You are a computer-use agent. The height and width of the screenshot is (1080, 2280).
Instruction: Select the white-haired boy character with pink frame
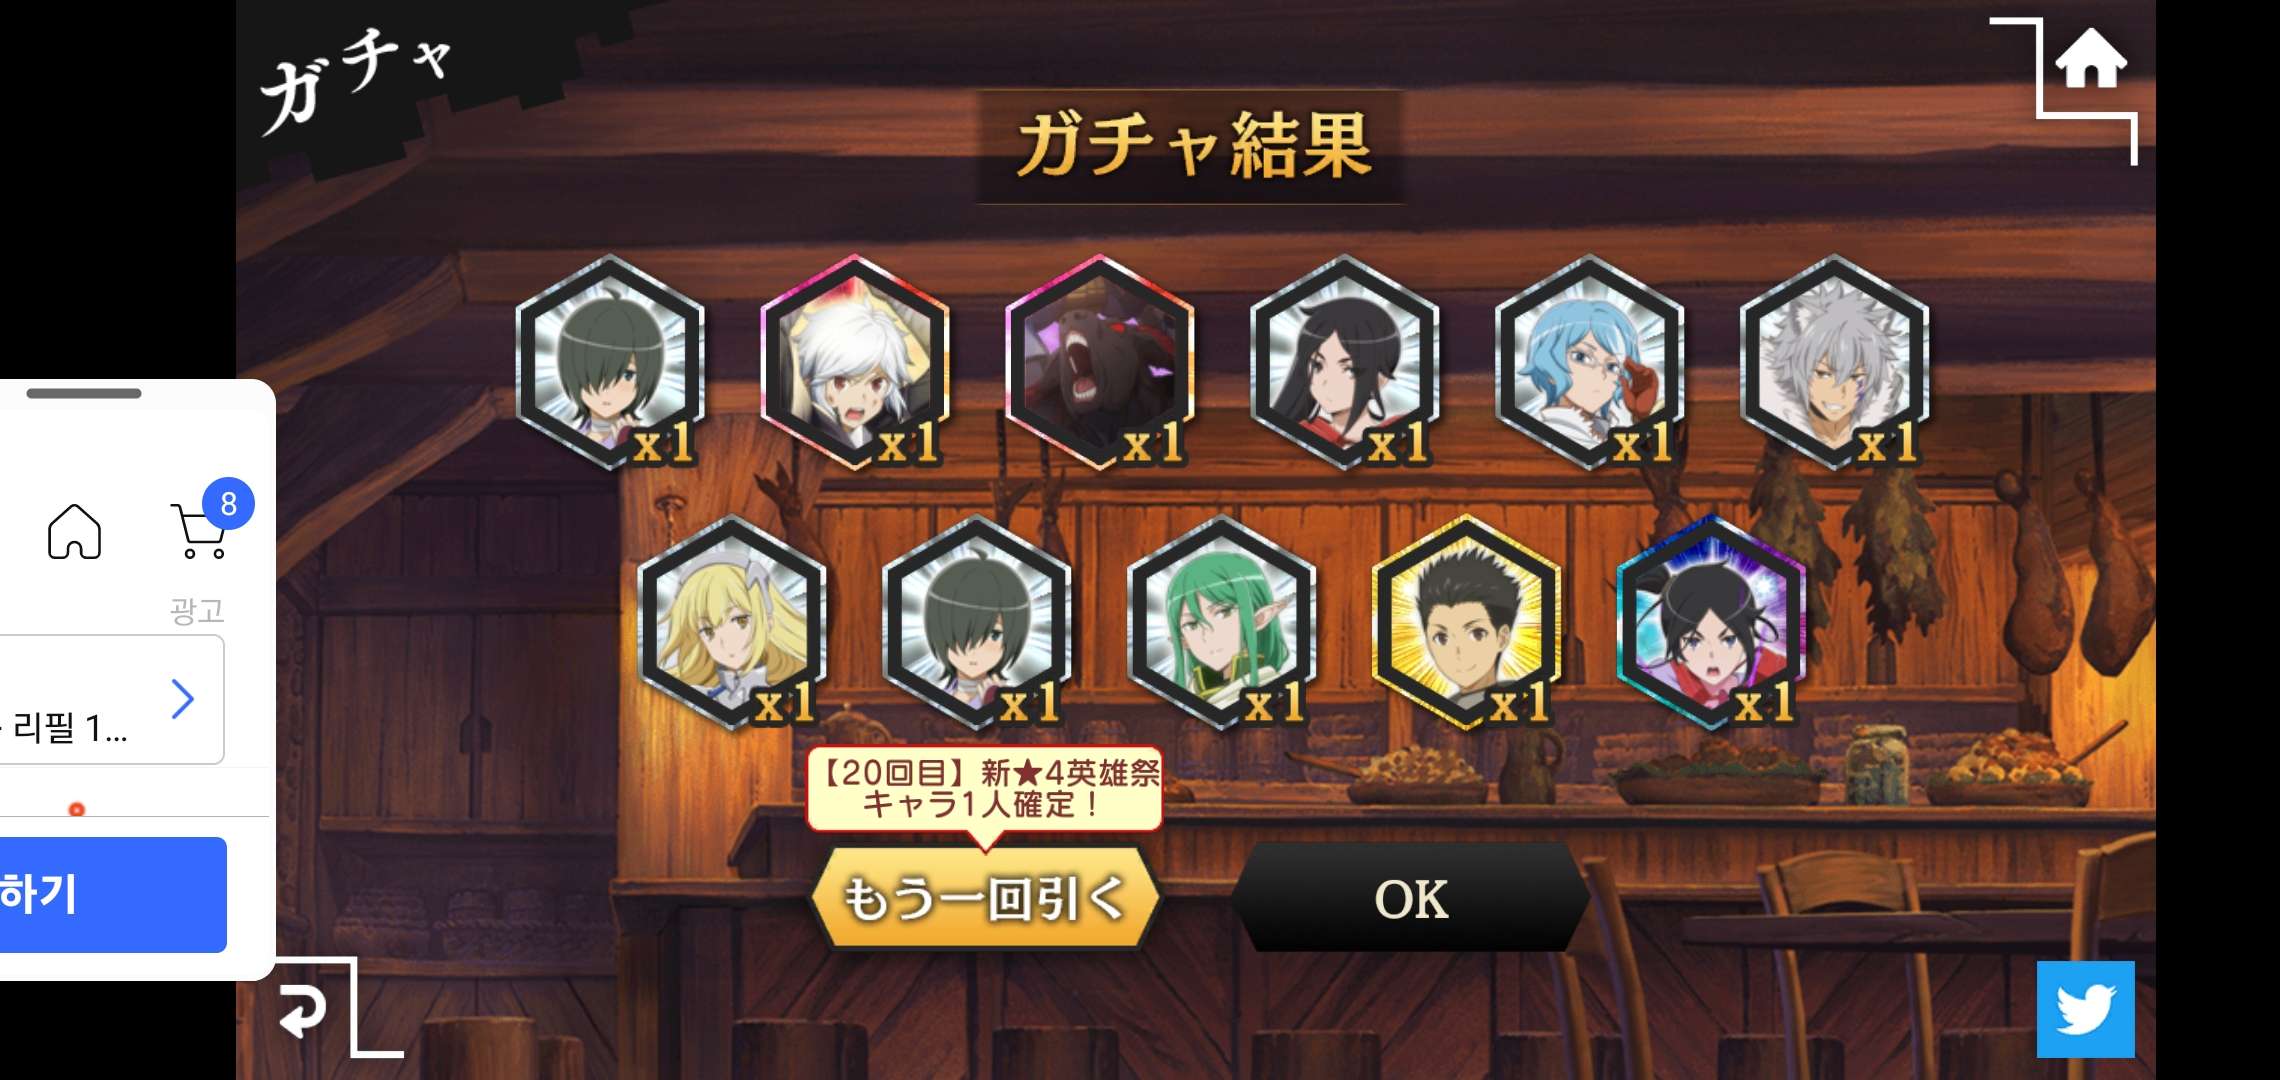(854, 362)
